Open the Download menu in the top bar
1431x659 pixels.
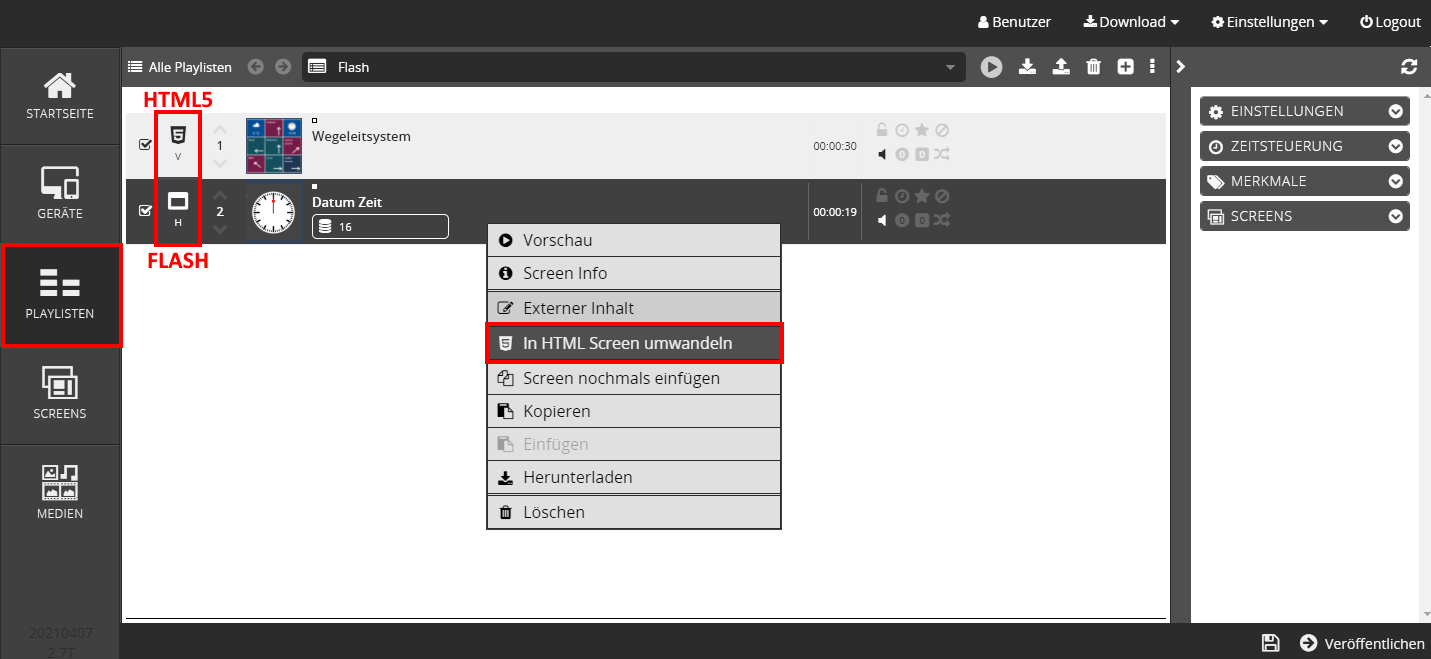pyautogui.click(x=1130, y=21)
